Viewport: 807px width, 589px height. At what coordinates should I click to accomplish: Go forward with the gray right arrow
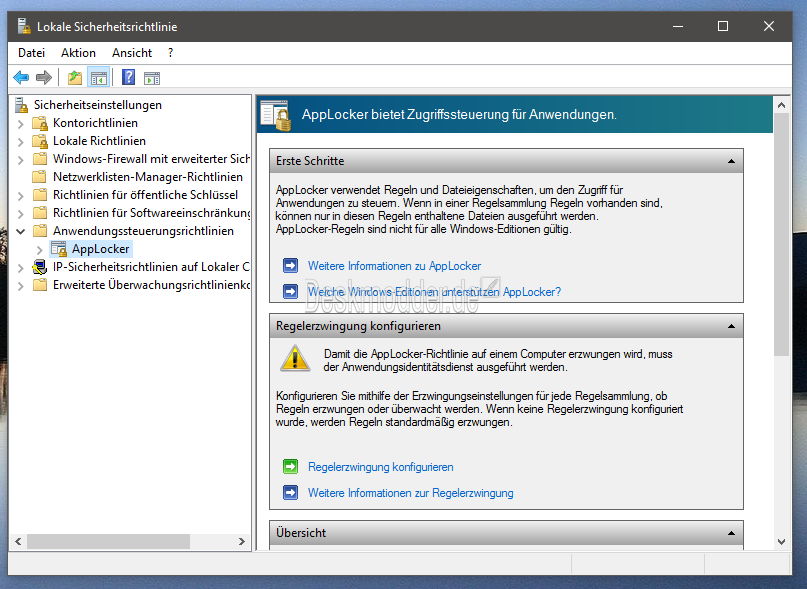tap(44, 78)
